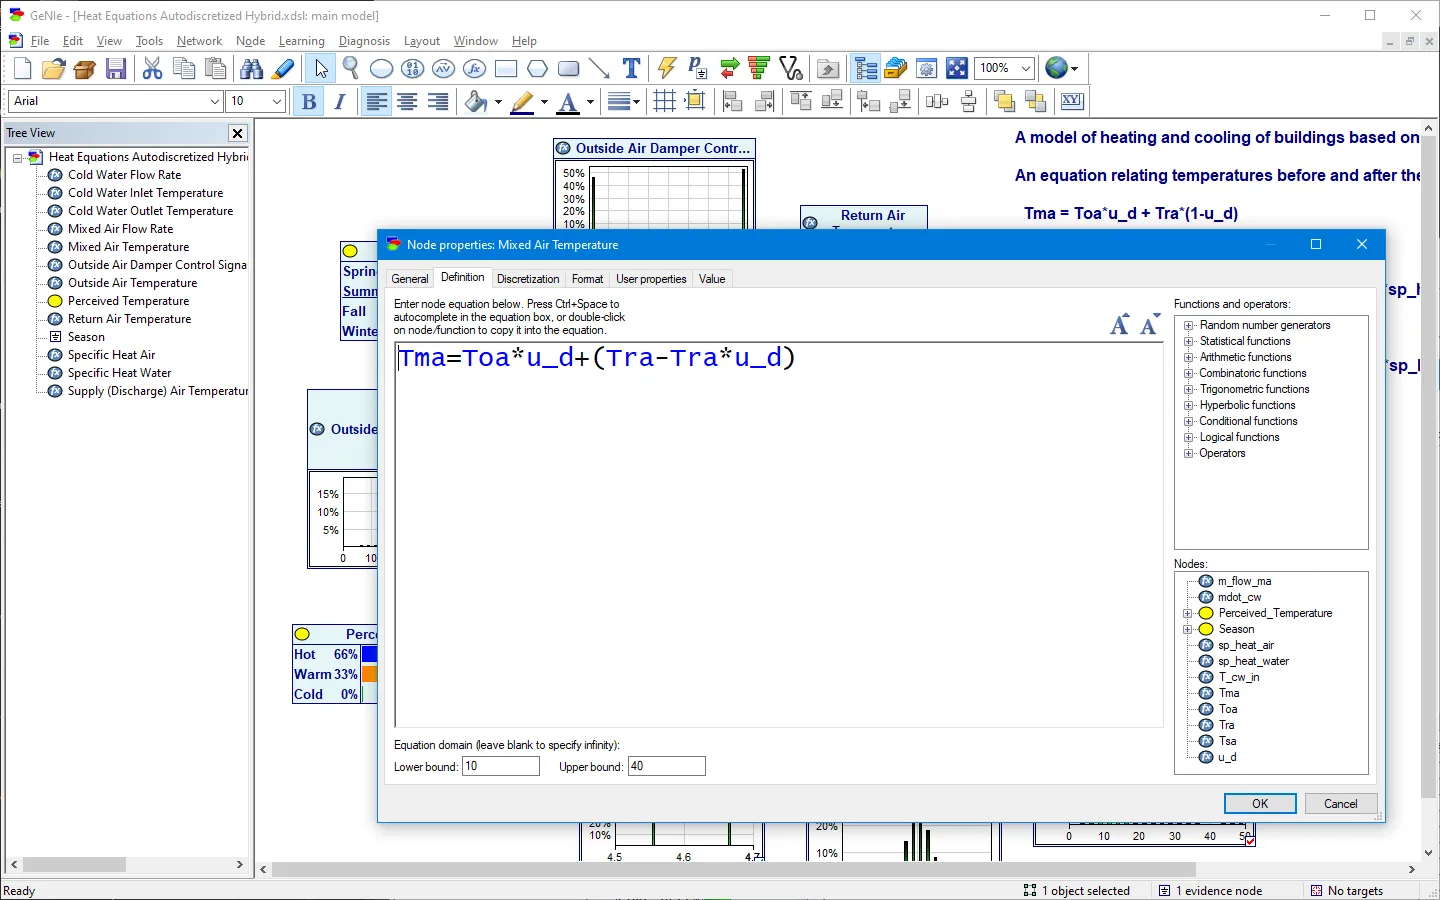
Task: Click the Lower bound input field
Action: point(501,766)
